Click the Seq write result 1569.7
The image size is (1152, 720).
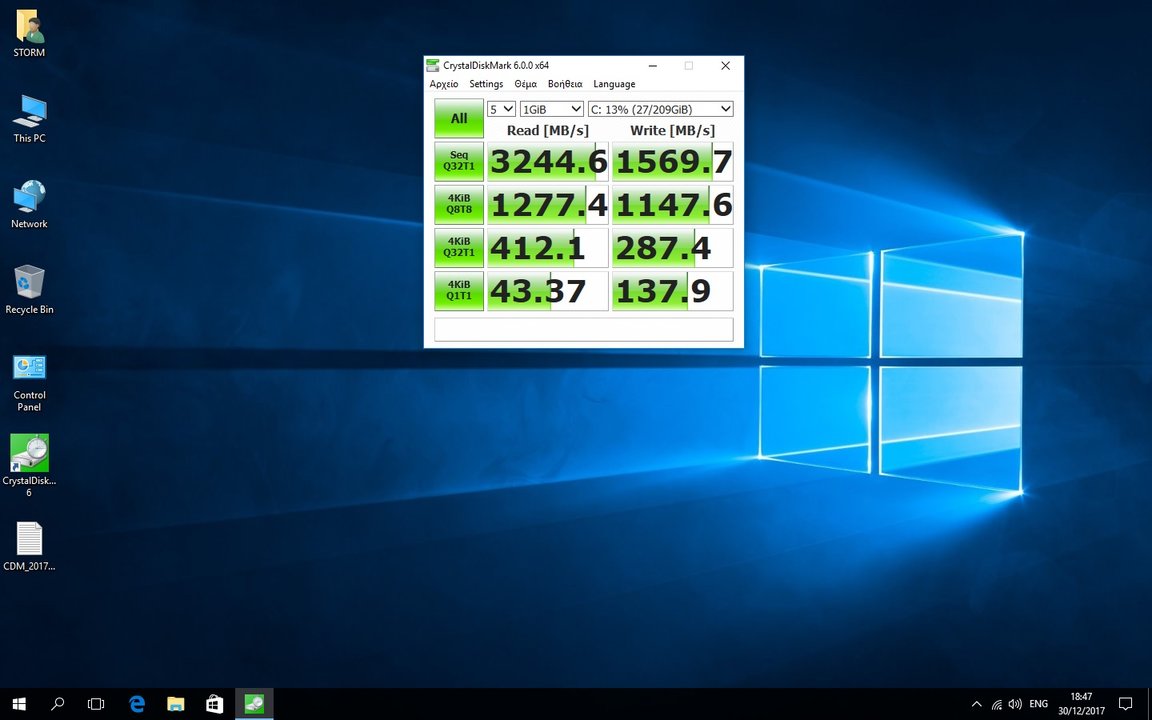coord(673,162)
